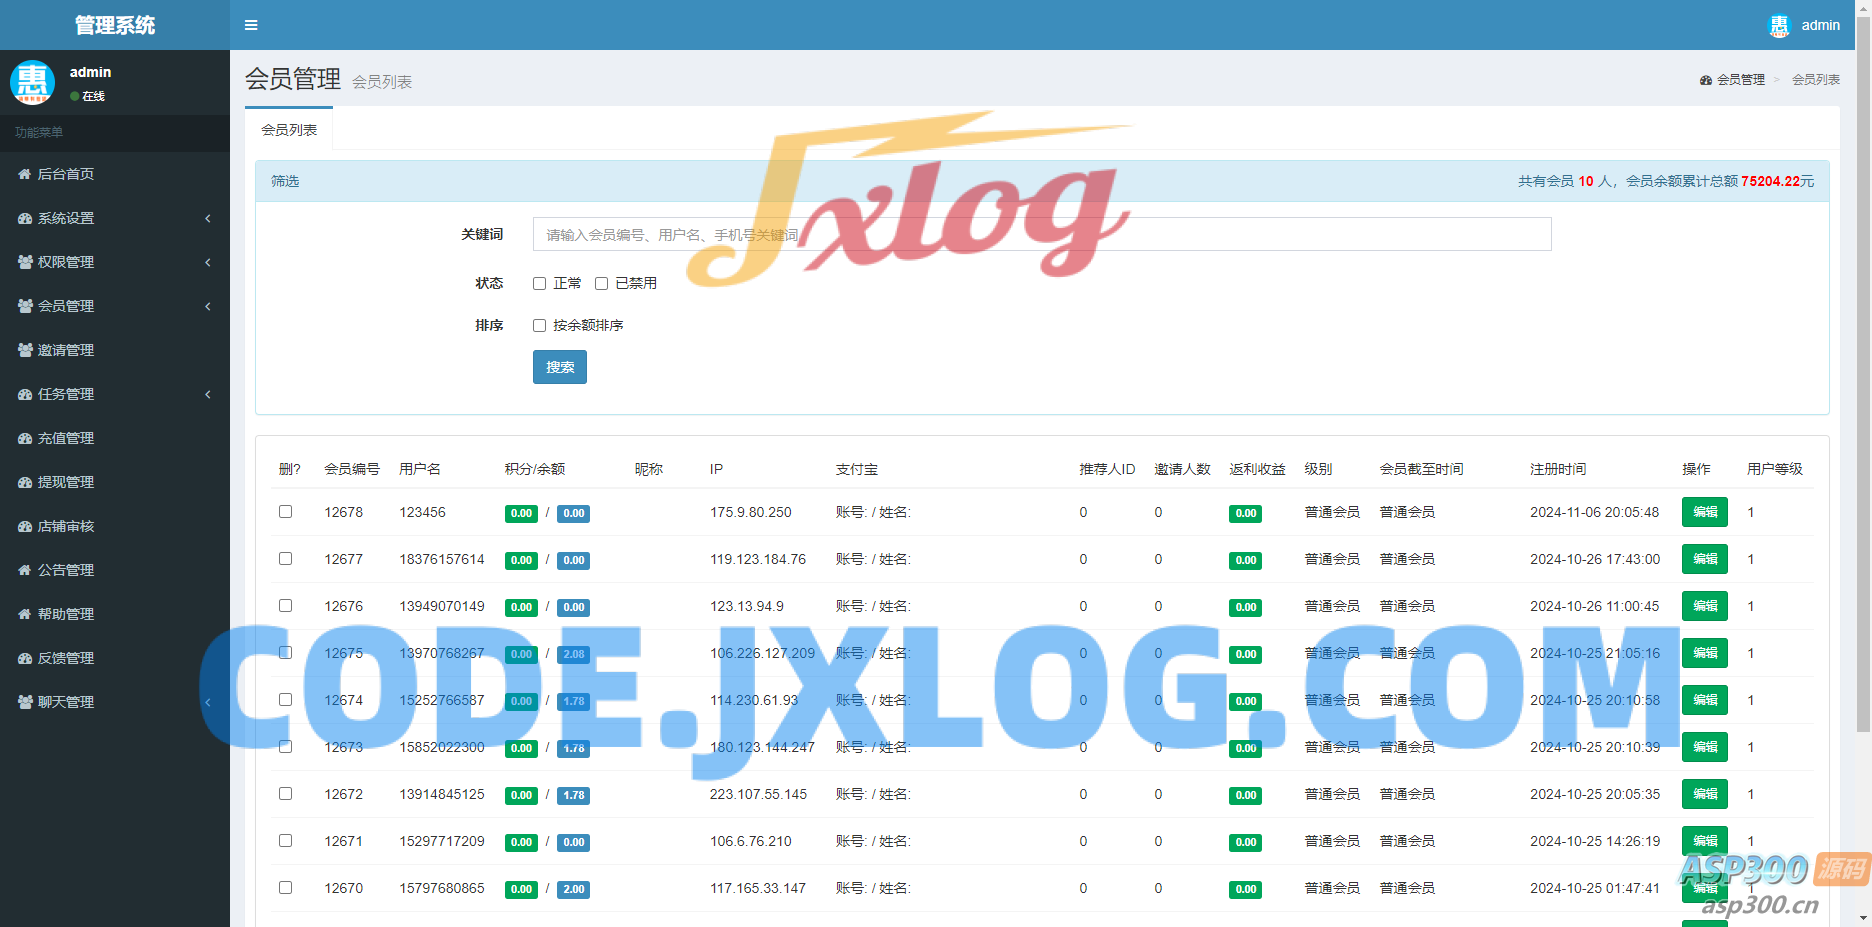The height and width of the screenshot is (927, 1872).
Task: Open 反馈管理 in the sidebar
Action: point(66,658)
